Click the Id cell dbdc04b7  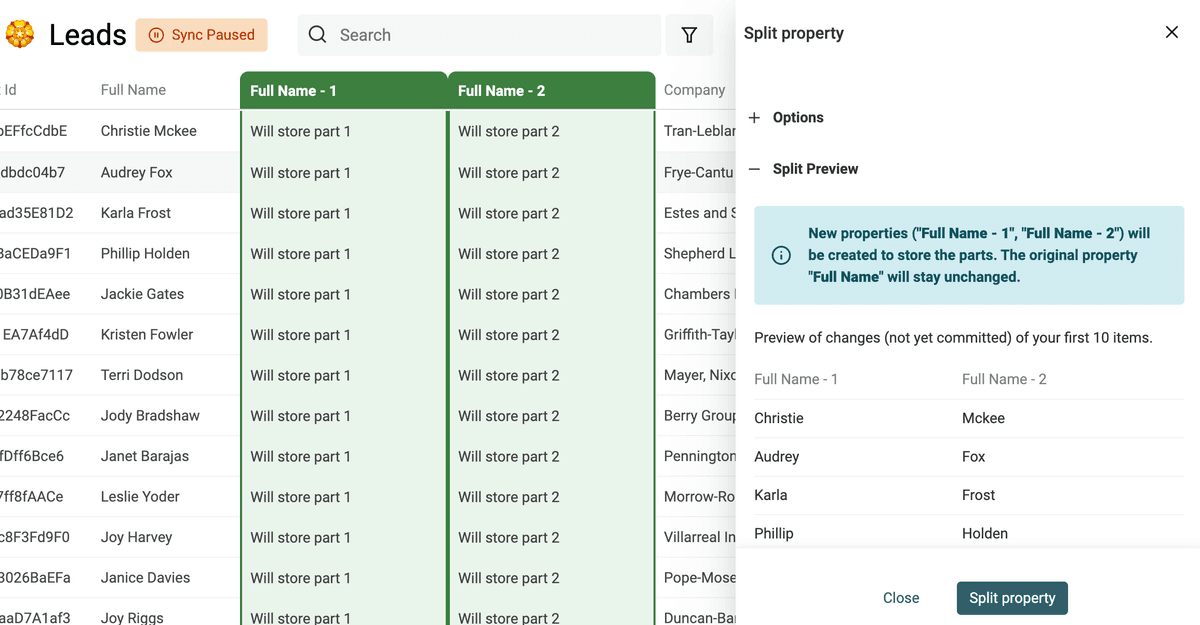pos(33,172)
